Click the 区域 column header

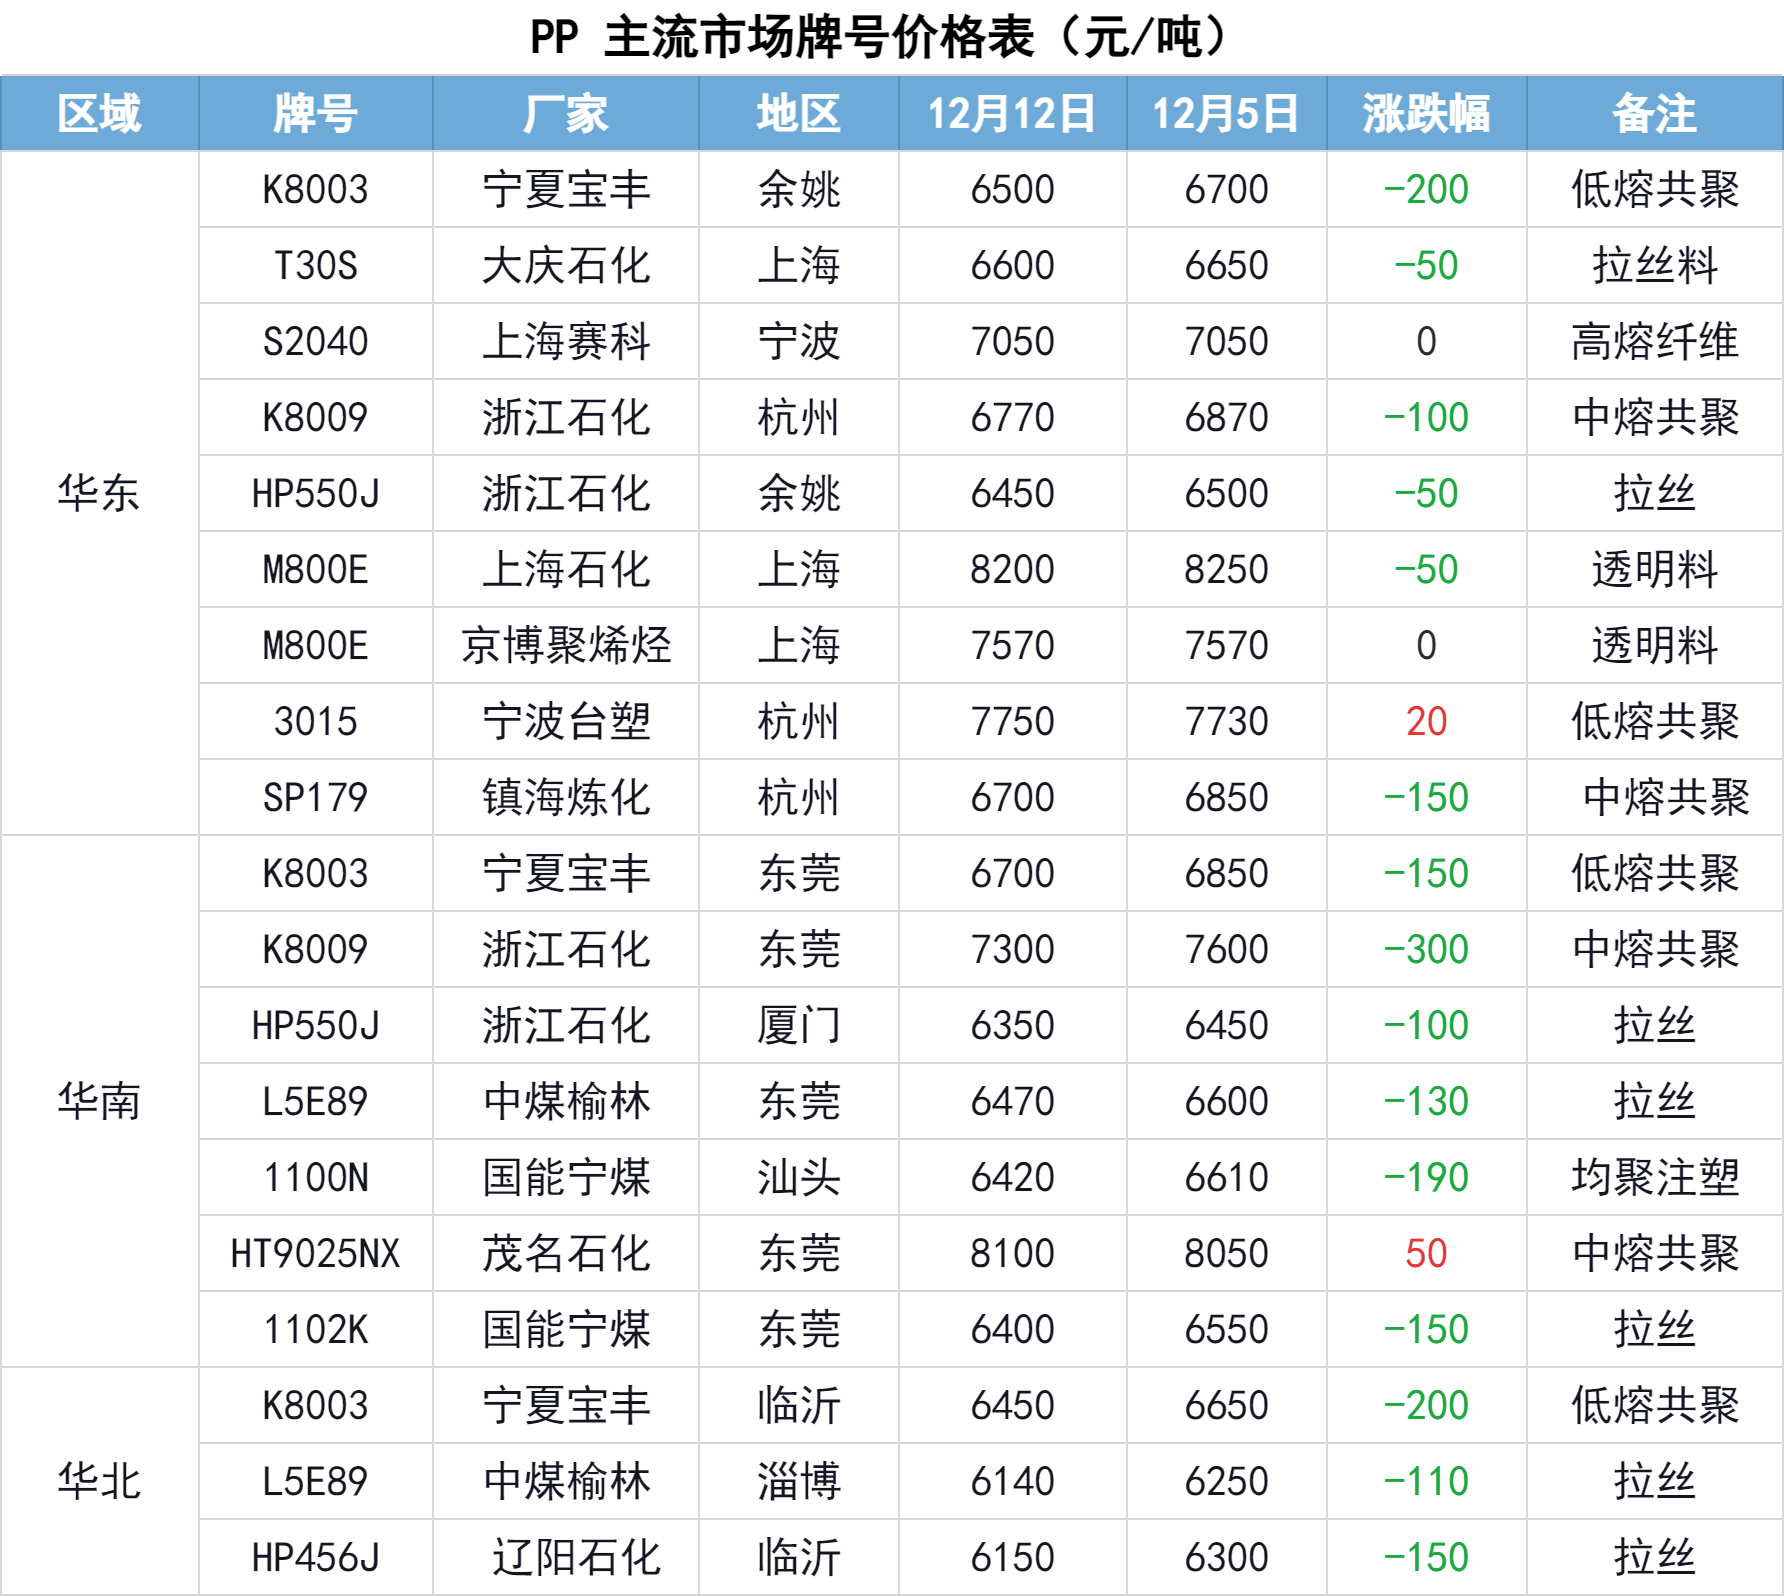(x=99, y=113)
